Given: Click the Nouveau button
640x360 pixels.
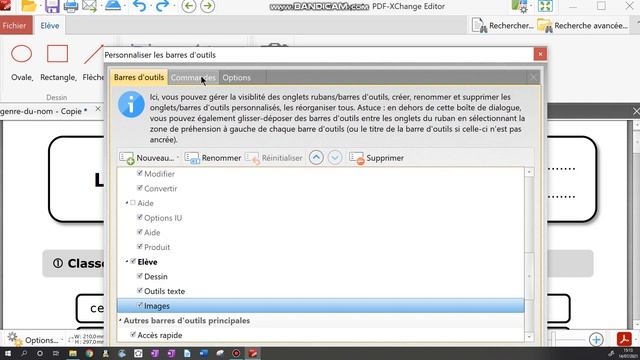Looking at the screenshot, I should point(147,158).
